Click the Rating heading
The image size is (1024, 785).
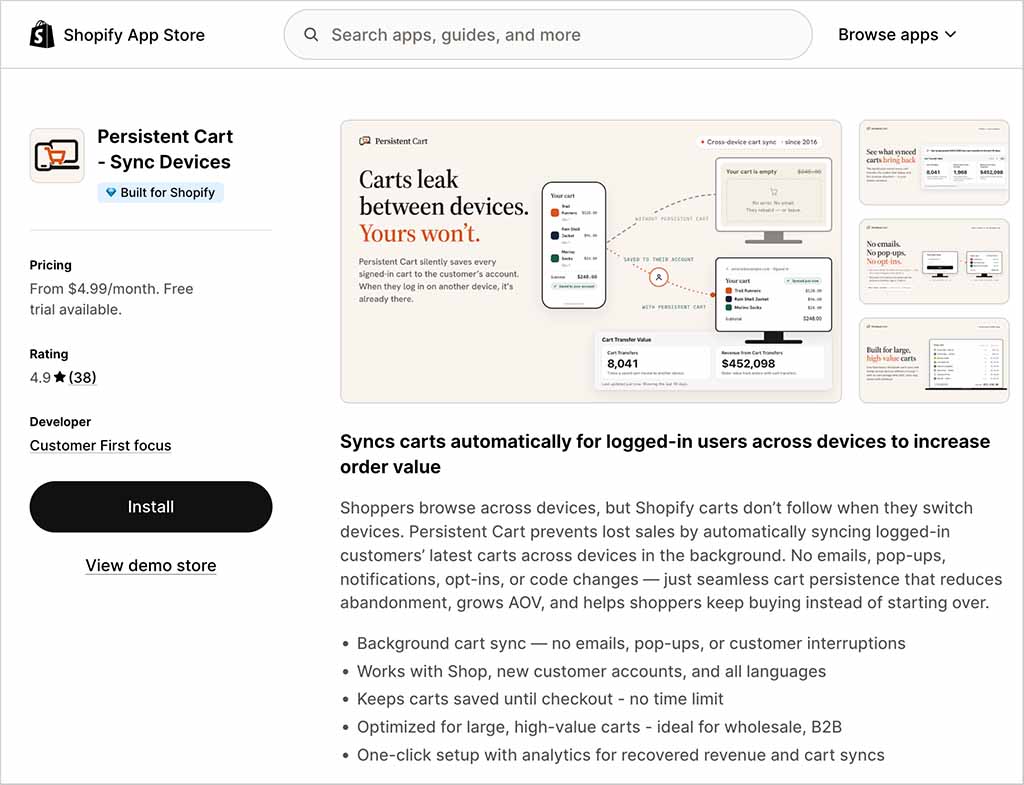click(x=48, y=354)
